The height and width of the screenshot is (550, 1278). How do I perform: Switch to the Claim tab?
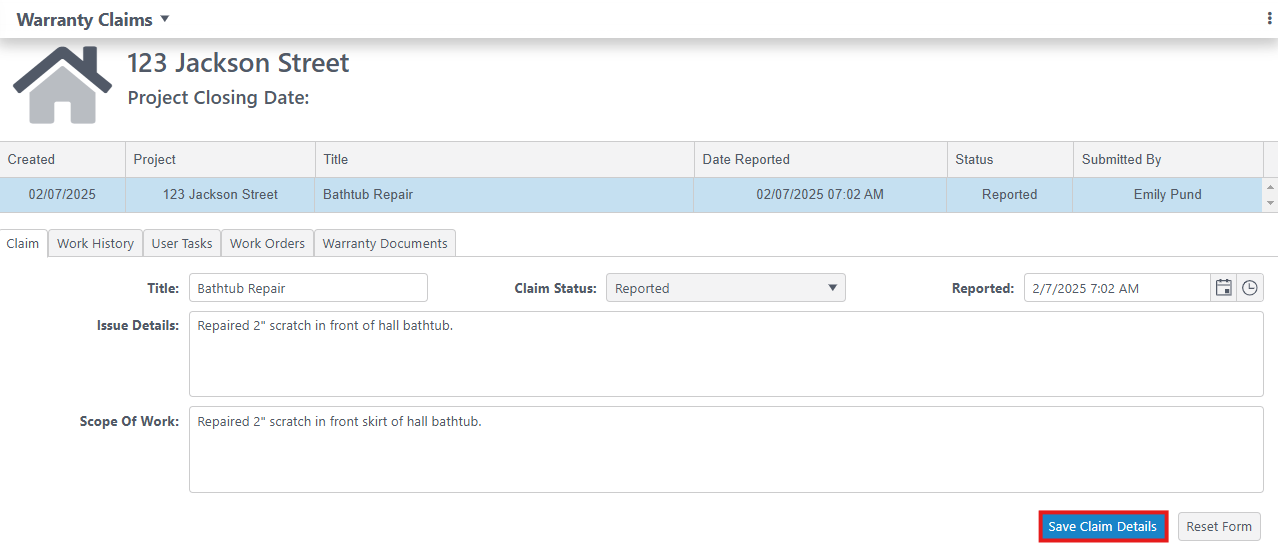(23, 243)
